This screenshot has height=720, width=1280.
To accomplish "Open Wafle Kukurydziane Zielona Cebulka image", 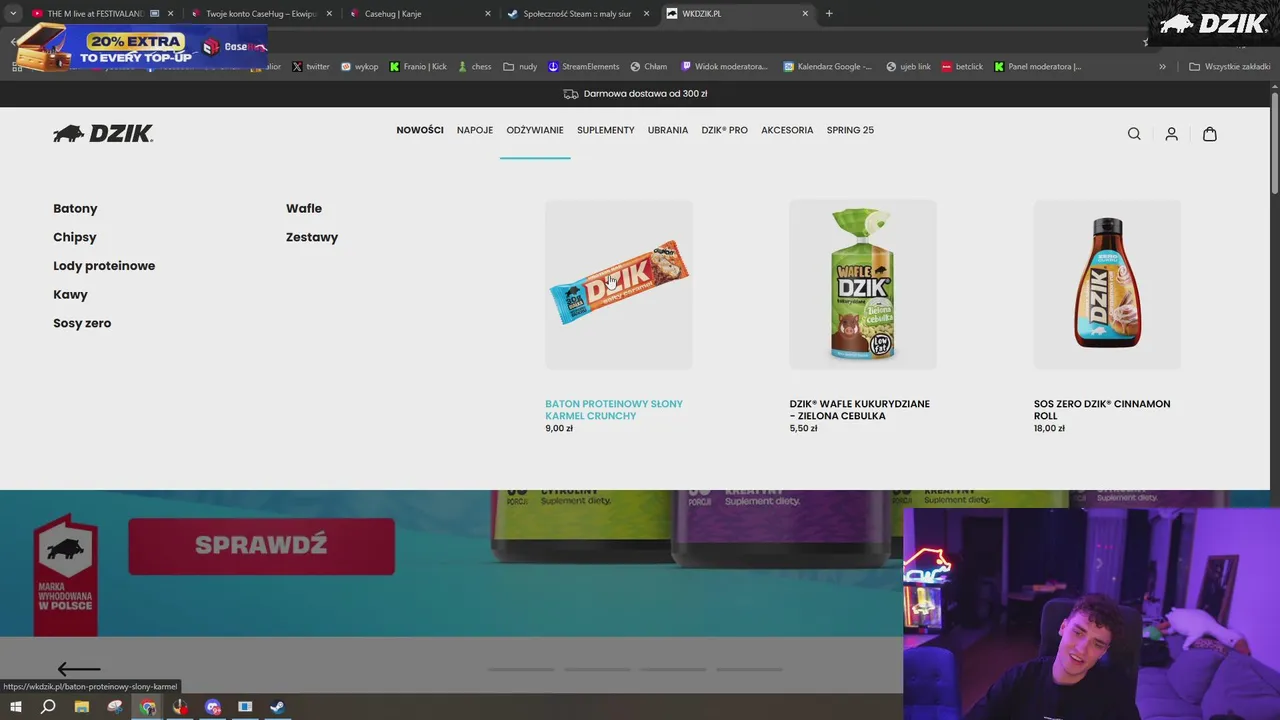I will 863,285.
